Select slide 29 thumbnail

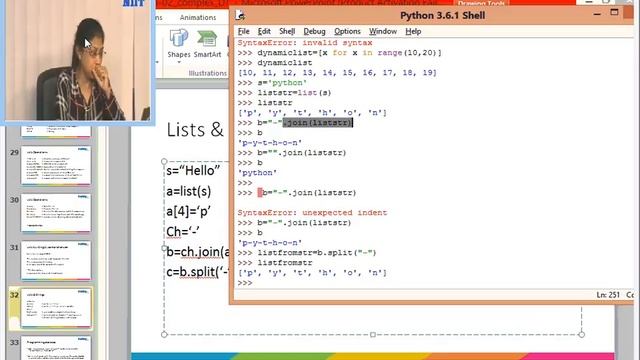(x=56, y=166)
